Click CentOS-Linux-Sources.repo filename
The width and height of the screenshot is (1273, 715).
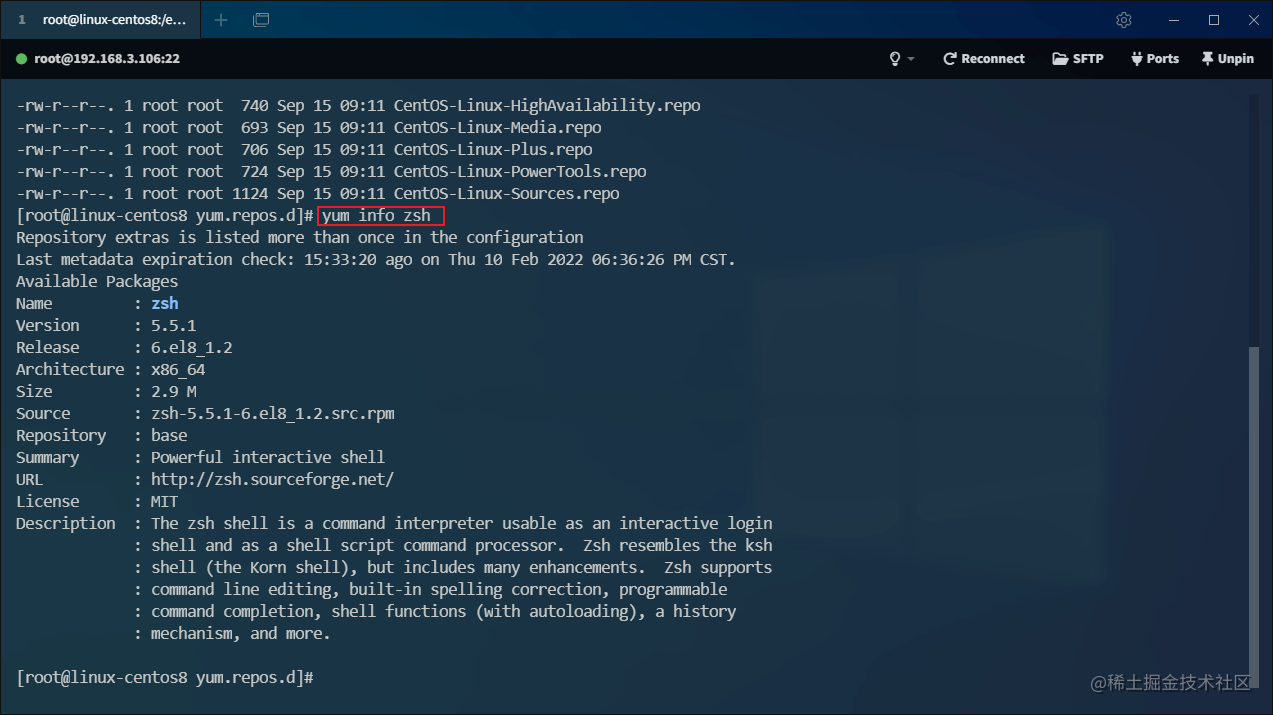click(x=506, y=194)
